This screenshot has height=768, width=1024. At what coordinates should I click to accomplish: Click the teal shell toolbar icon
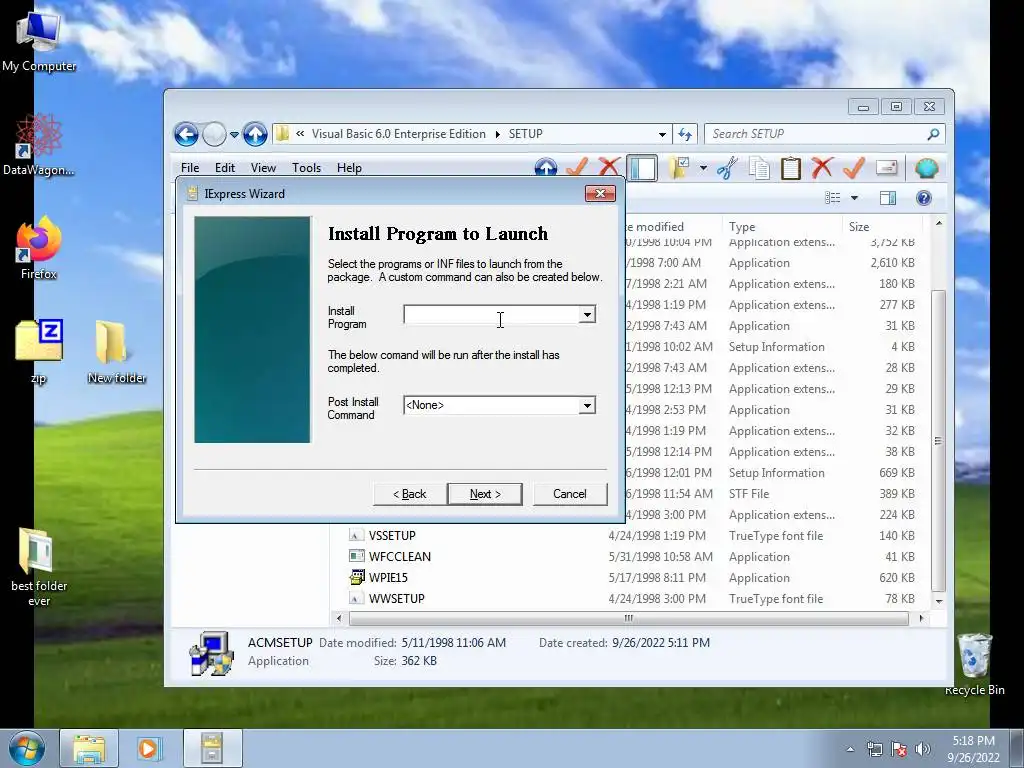[x=926, y=168]
